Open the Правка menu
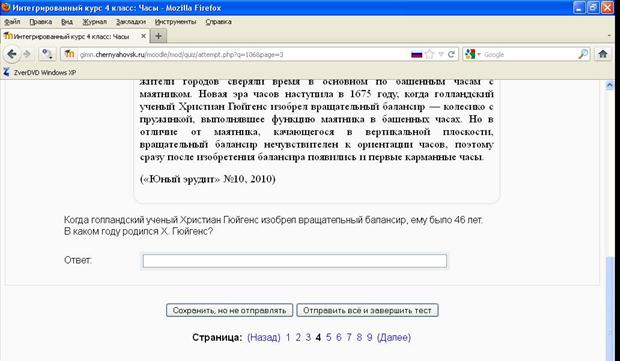Screen dimensions: 620x361 coord(41,22)
